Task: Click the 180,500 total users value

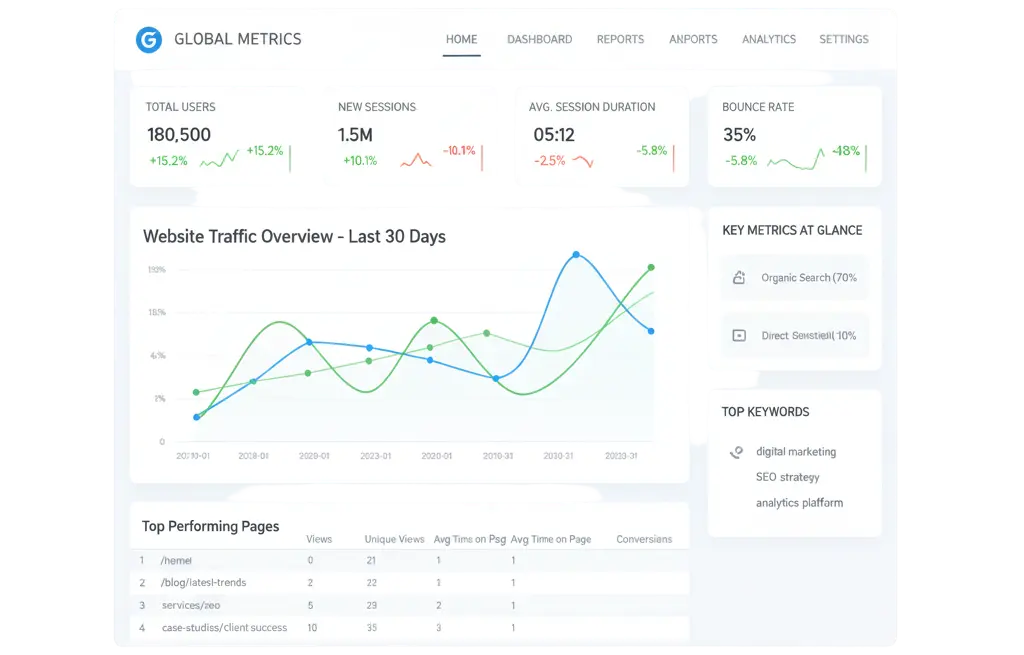Action: tap(179, 135)
